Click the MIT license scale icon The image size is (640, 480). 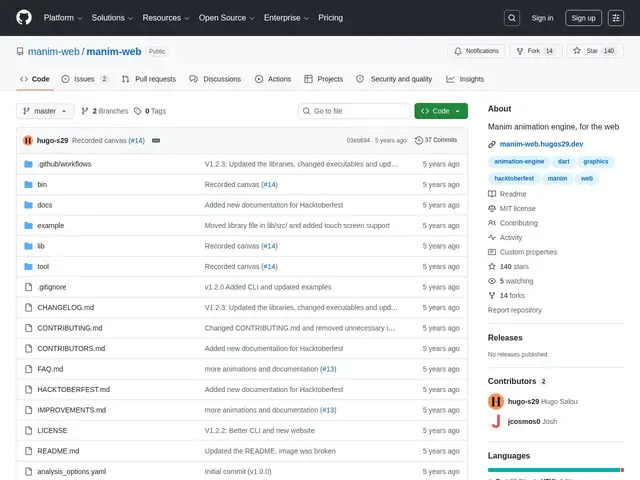492,209
